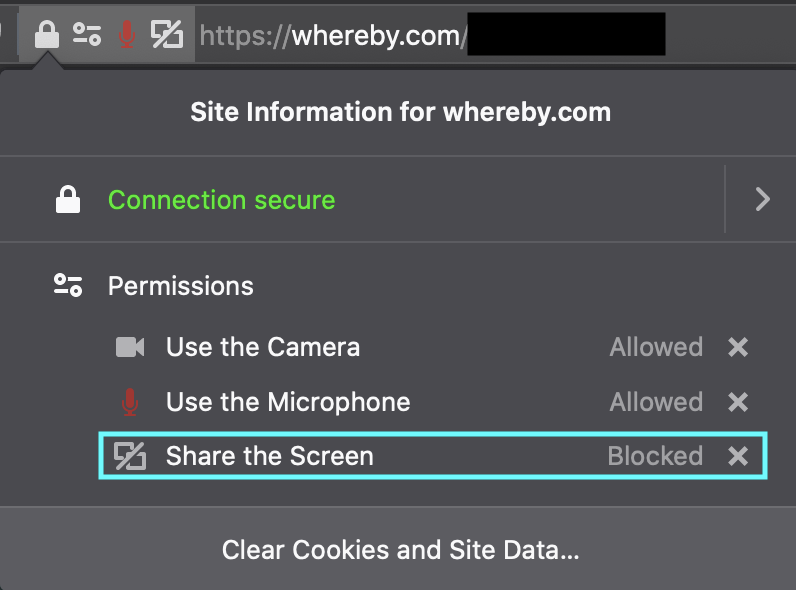Screen dimensions: 796x590
Task: Click the permissions sliders icon in the address bar
Action: tap(87, 36)
